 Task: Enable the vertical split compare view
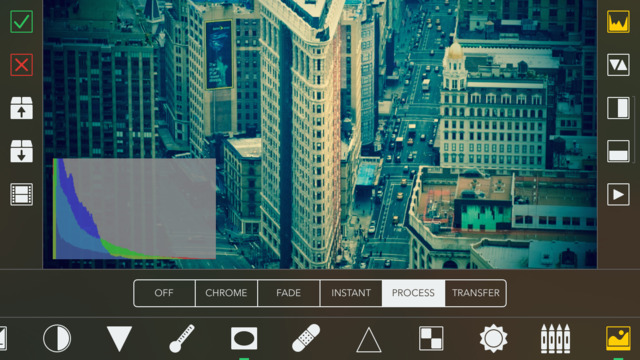point(618,108)
